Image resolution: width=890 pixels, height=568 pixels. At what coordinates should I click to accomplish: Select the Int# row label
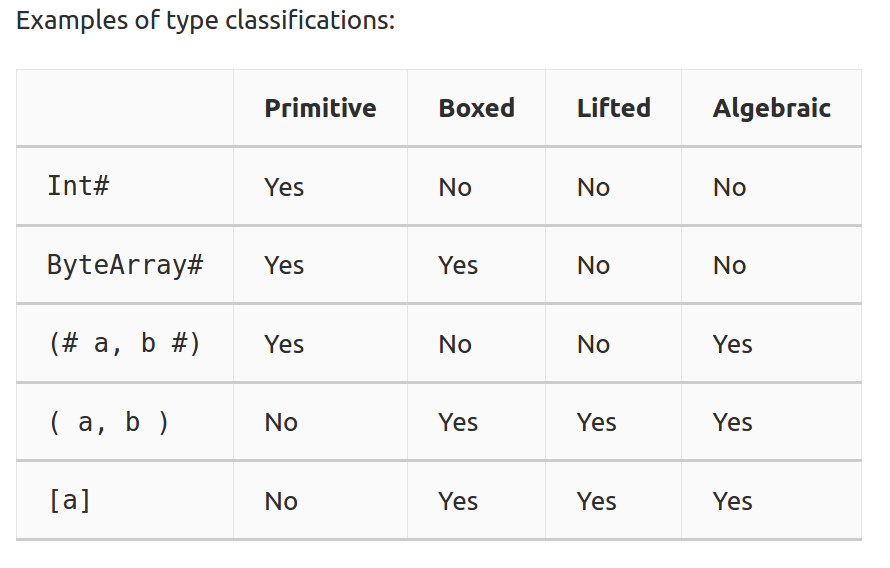[78, 186]
